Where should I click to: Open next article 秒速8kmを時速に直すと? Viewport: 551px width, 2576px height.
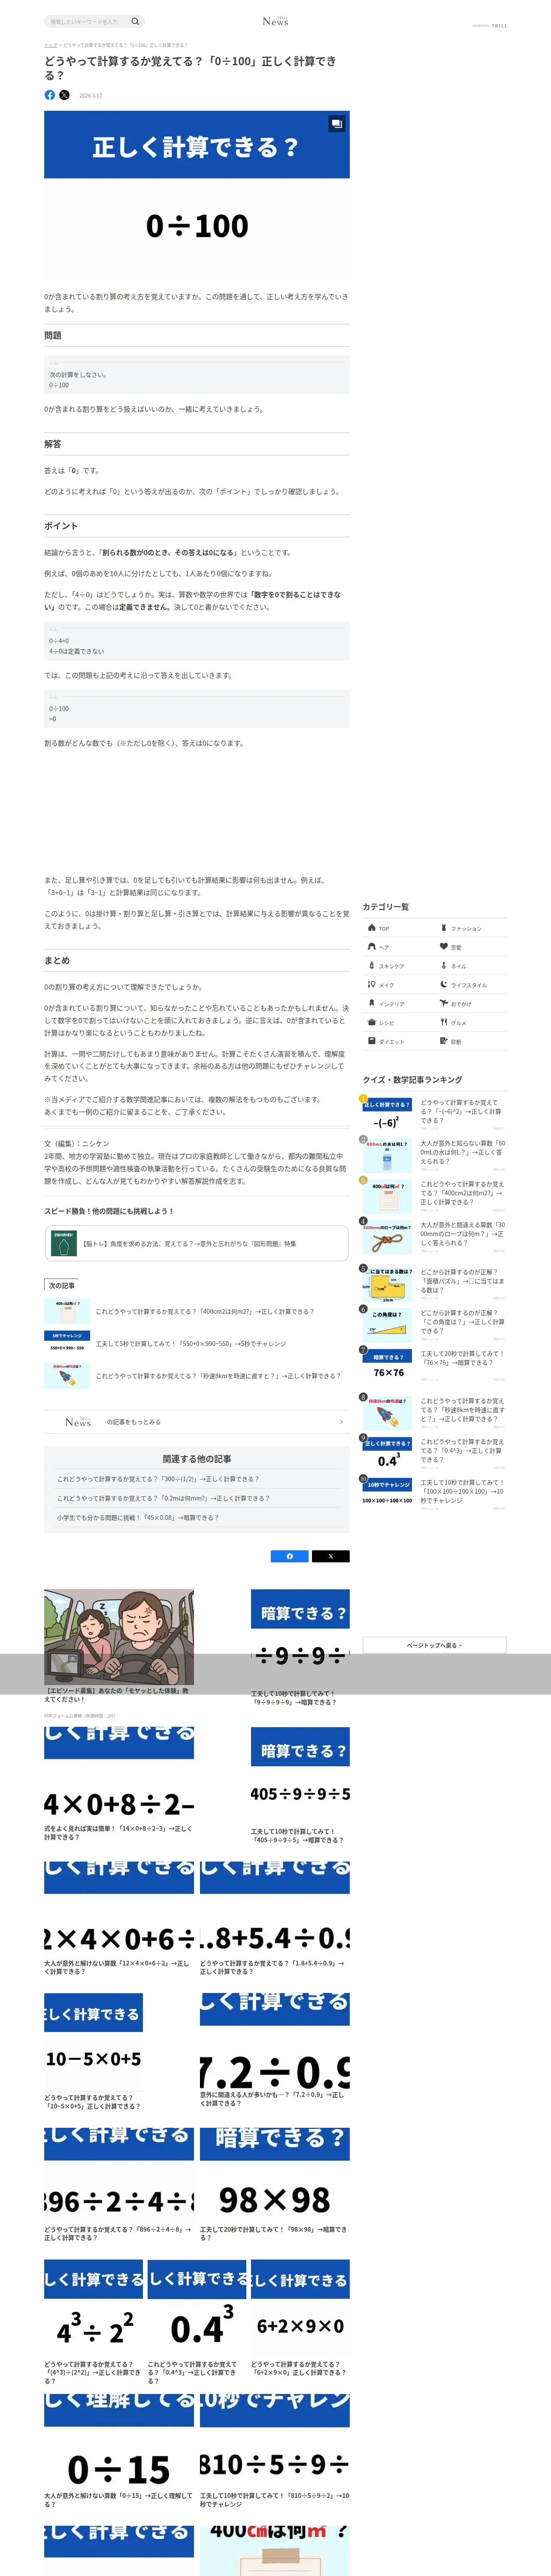[x=197, y=1376]
